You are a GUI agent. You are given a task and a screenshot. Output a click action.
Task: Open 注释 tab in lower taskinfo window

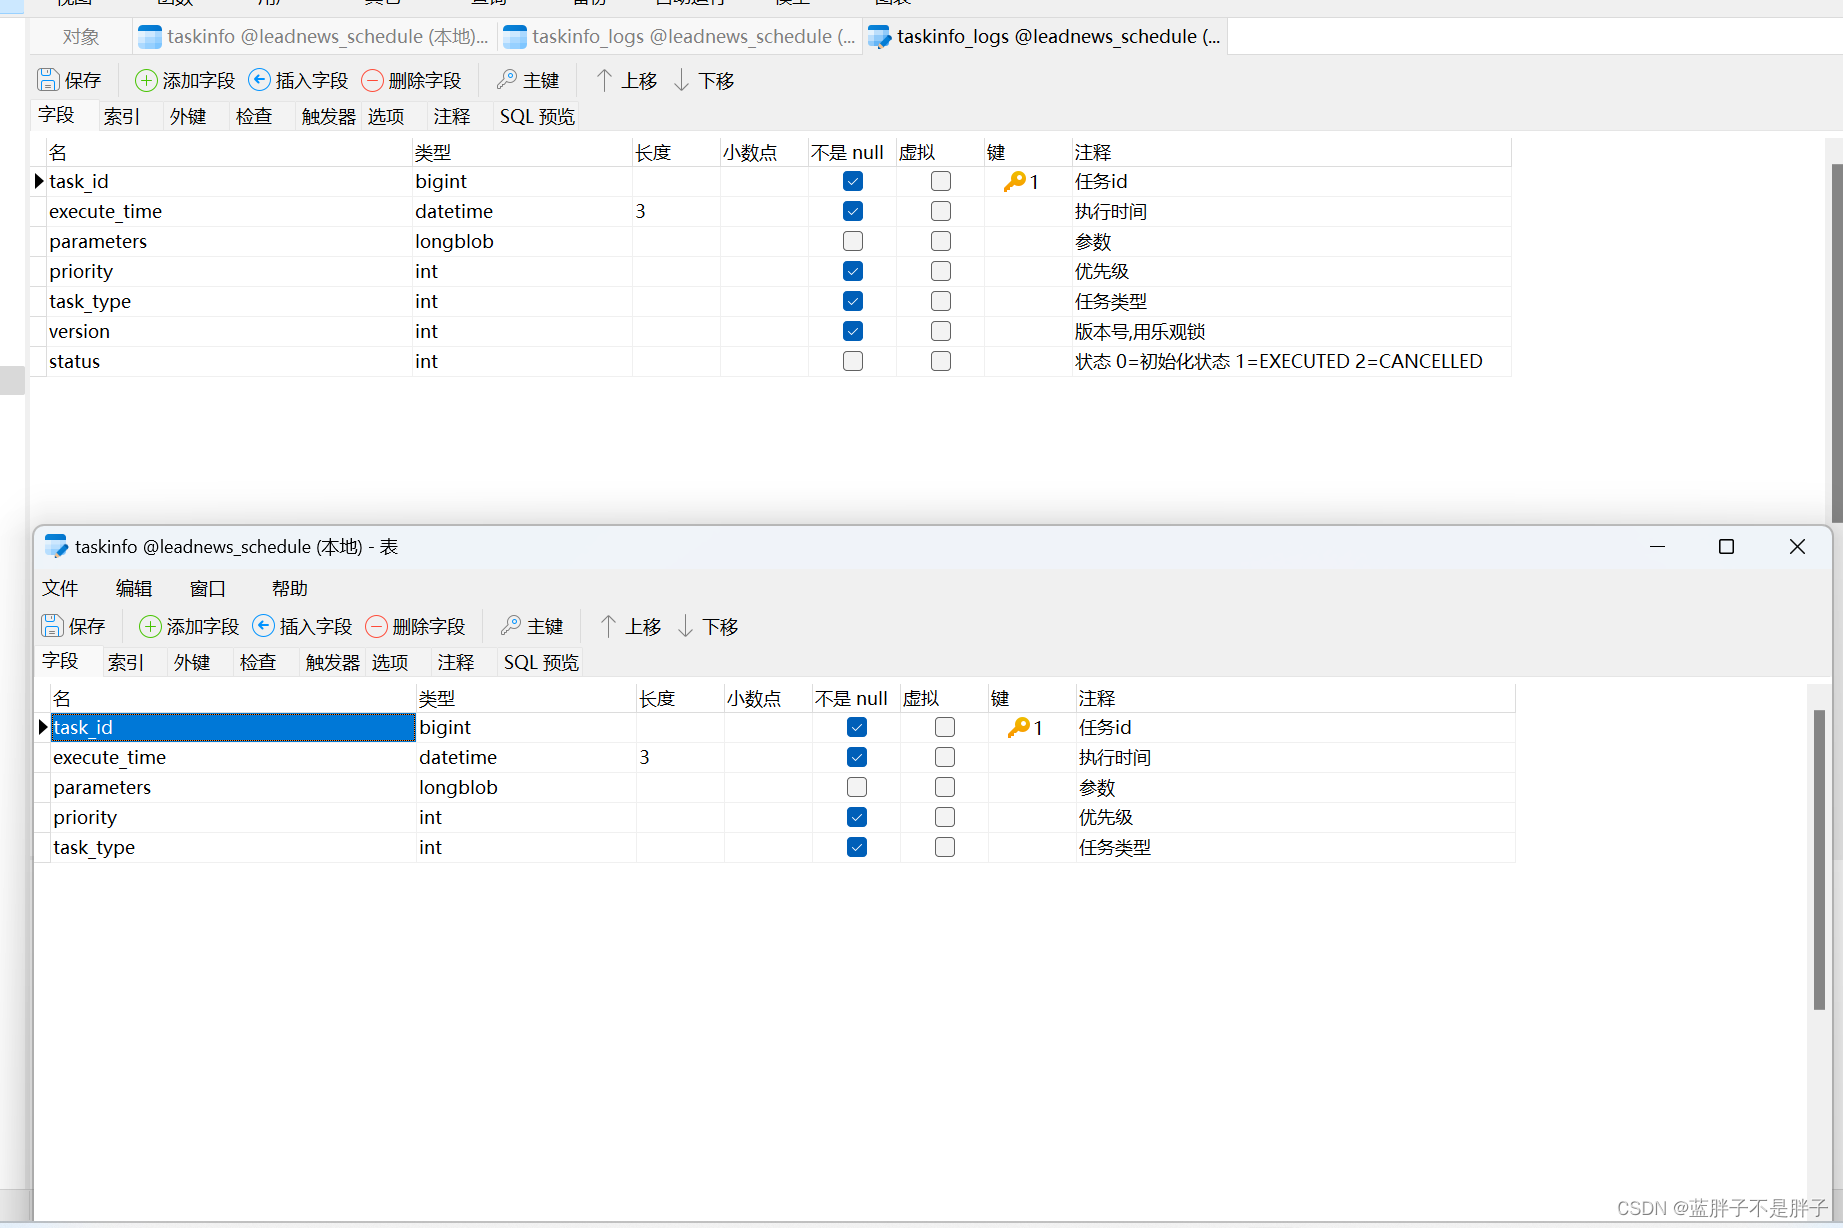point(456,662)
